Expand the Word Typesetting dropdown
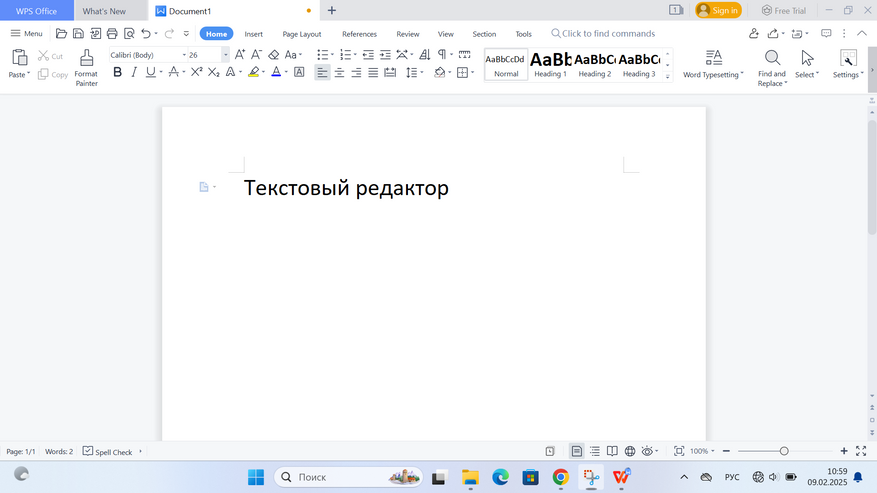The height and width of the screenshot is (493, 877). pos(713,66)
